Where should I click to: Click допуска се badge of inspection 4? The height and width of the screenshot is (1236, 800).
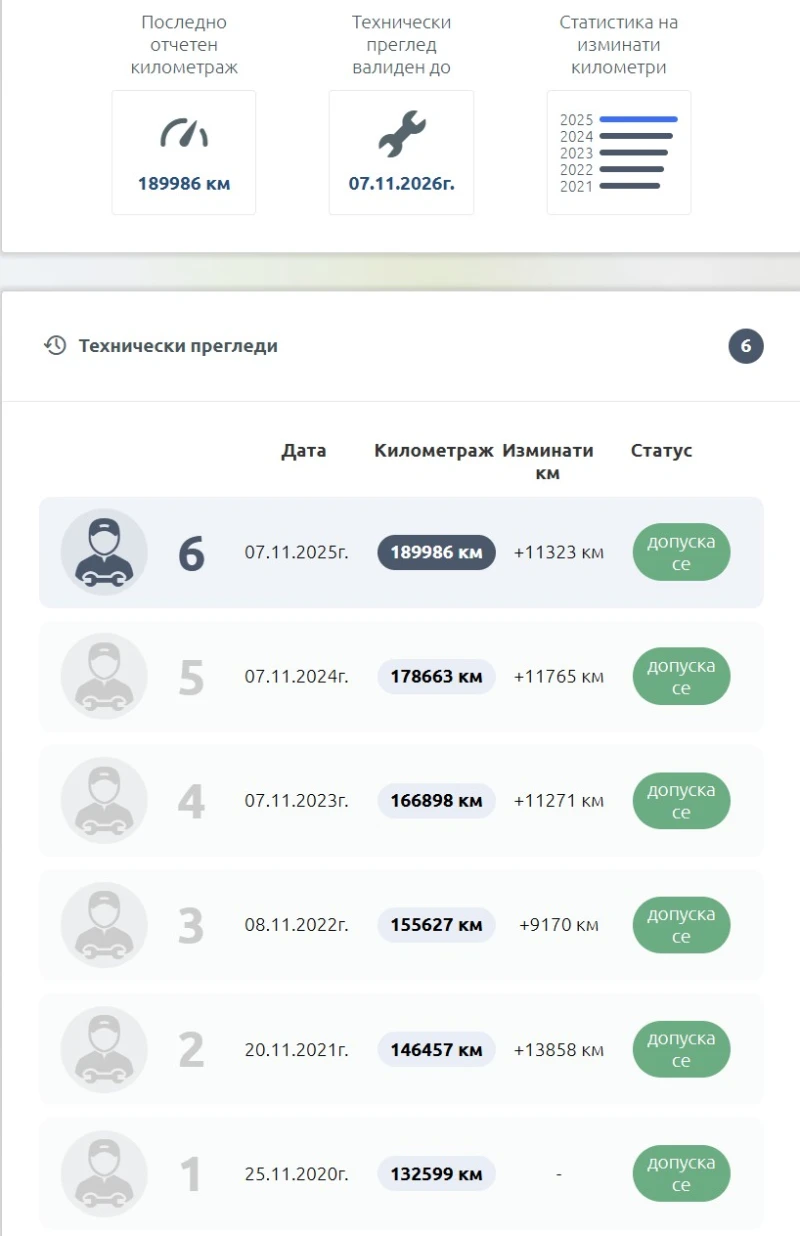(x=681, y=801)
